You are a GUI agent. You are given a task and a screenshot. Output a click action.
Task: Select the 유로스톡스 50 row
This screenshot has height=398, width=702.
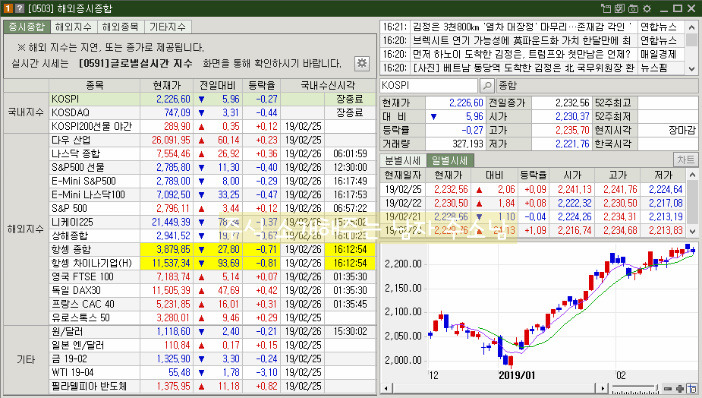(212, 318)
